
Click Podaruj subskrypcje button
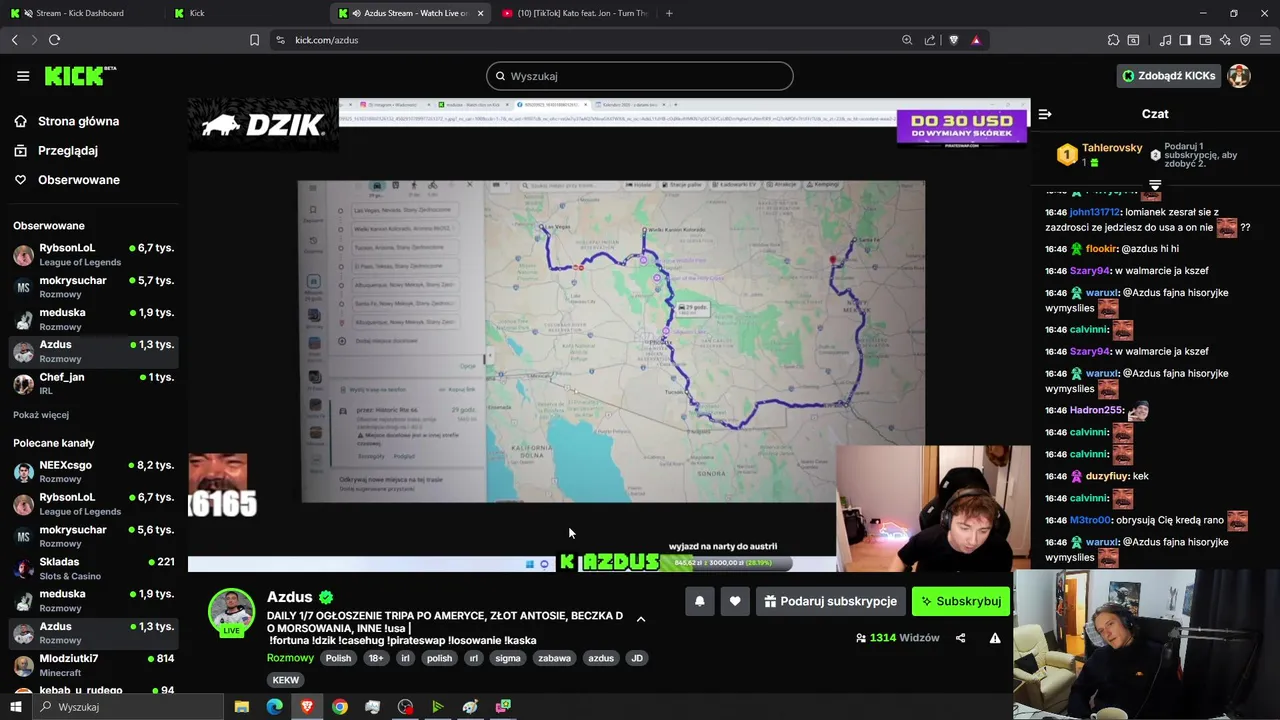831,601
